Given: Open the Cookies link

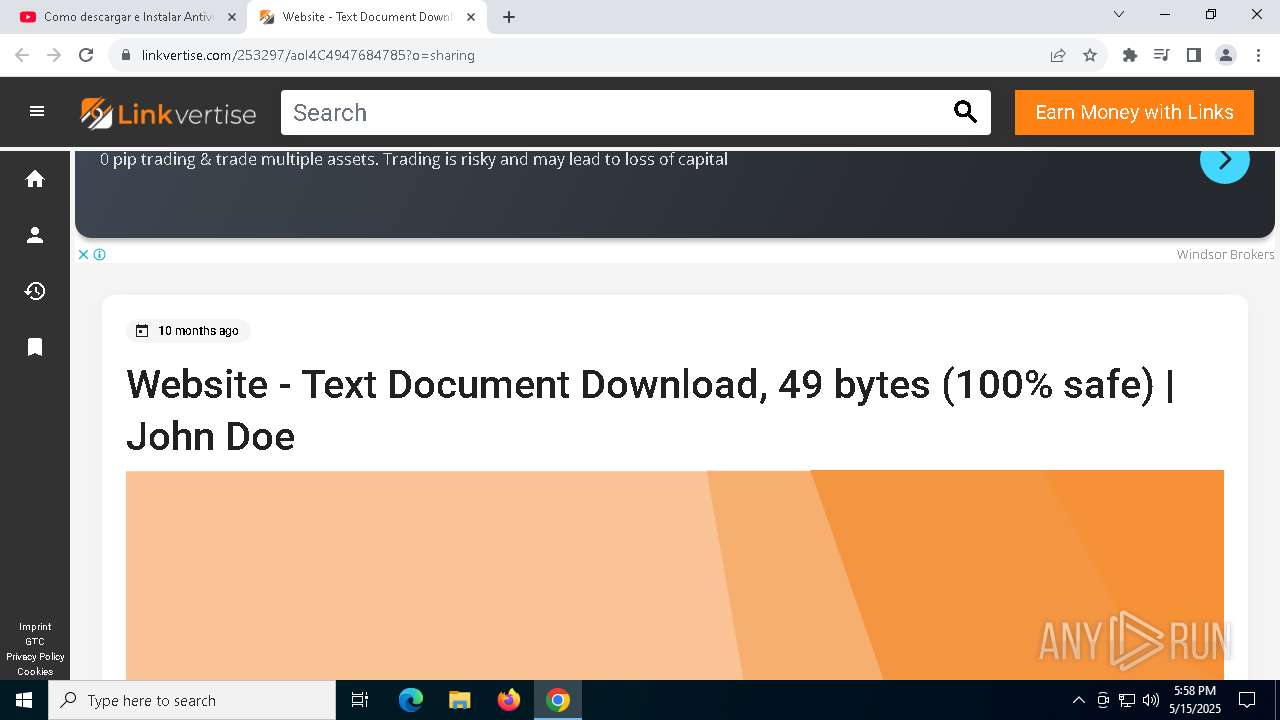Looking at the screenshot, I should pyautogui.click(x=35, y=672).
